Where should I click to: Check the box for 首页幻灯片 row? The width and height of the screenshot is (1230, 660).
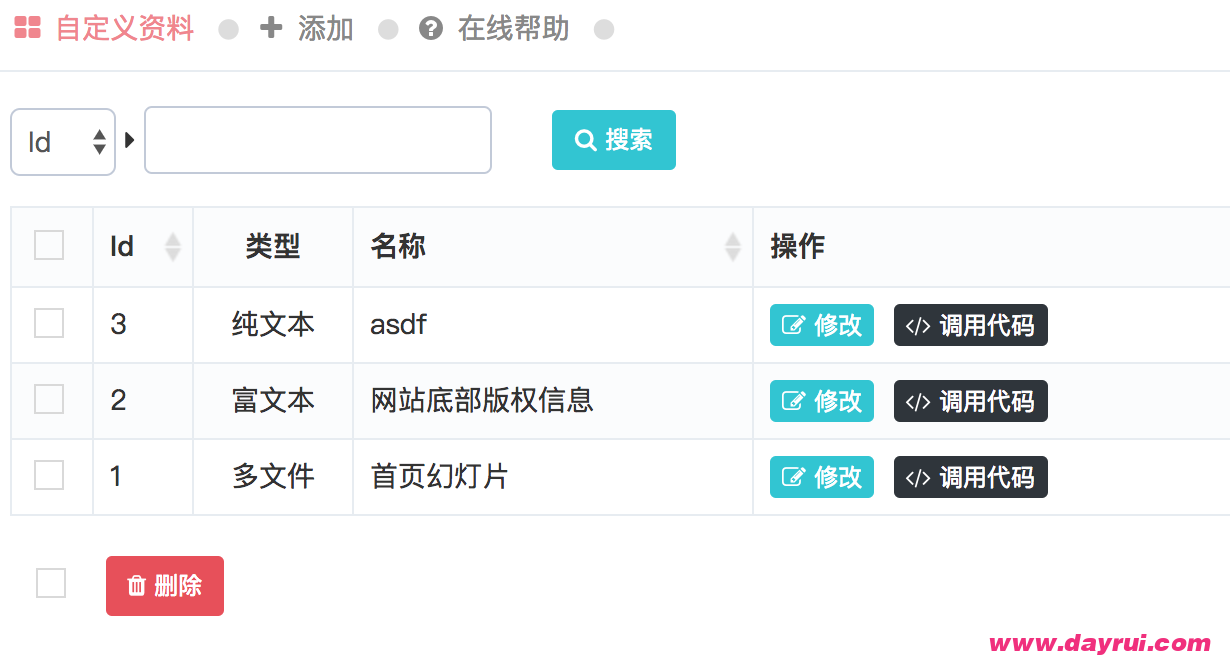[x=49, y=475]
